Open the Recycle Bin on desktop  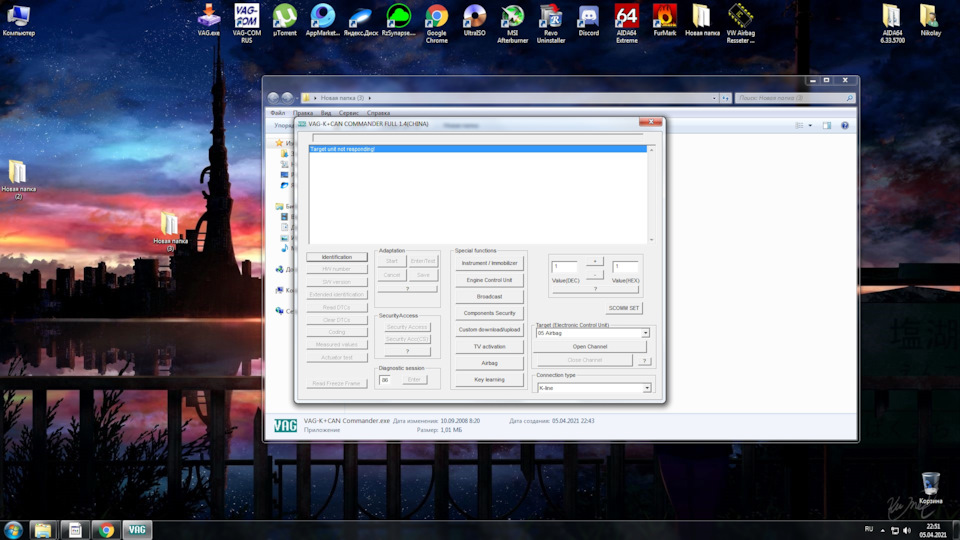(930, 486)
